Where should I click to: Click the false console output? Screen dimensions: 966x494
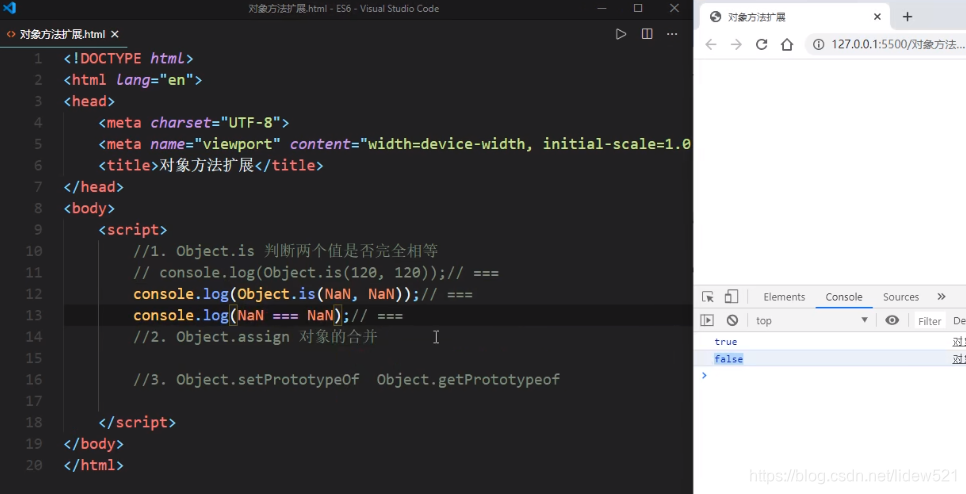[x=729, y=359]
